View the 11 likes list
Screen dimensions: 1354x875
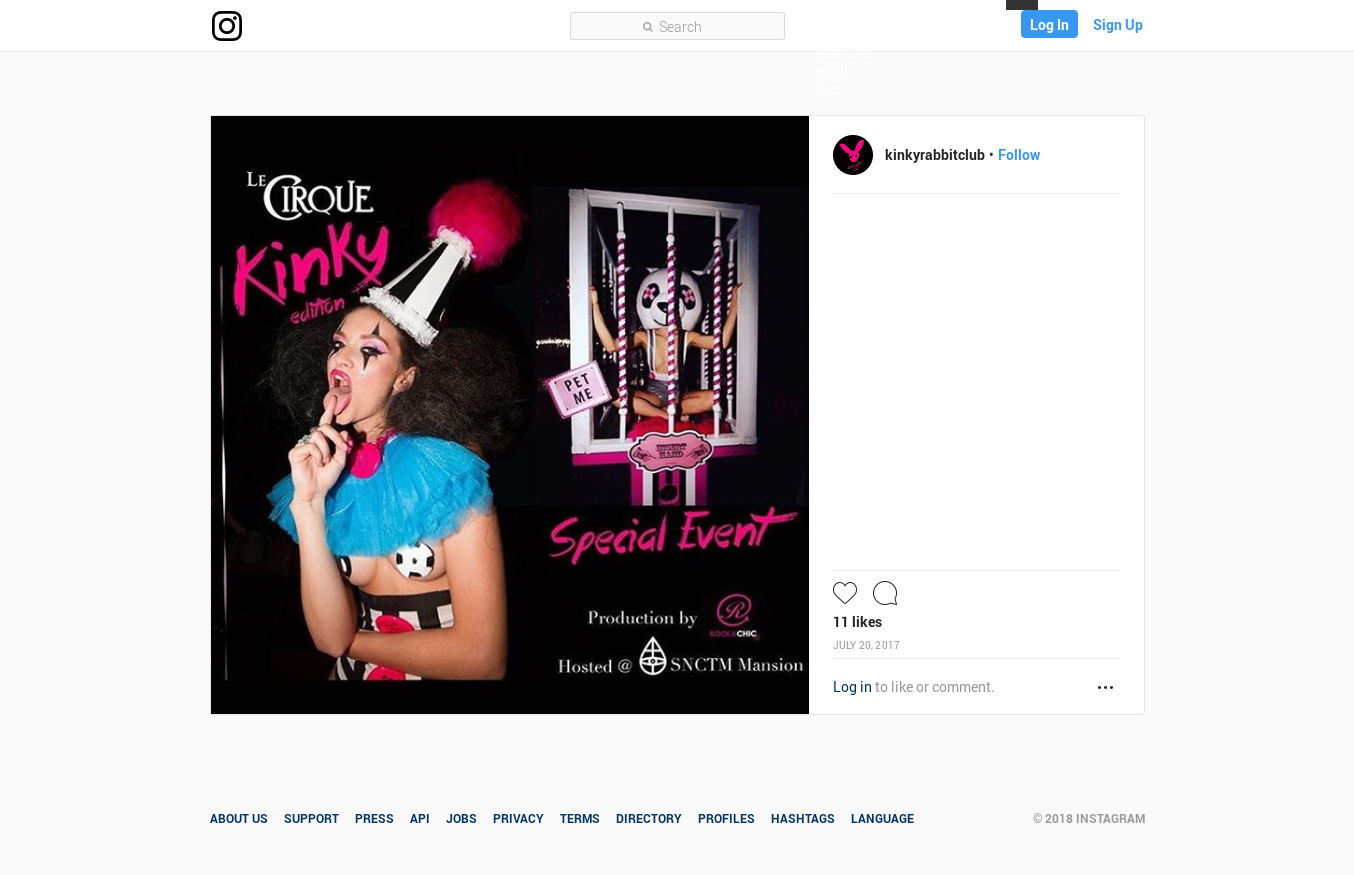point(857,622)
